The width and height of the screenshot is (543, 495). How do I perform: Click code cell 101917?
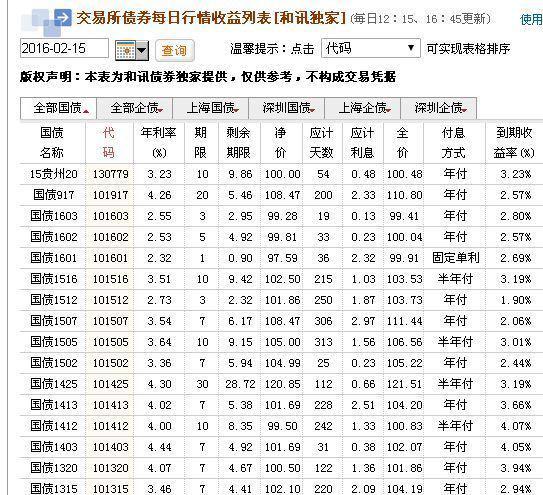(110, 195)
